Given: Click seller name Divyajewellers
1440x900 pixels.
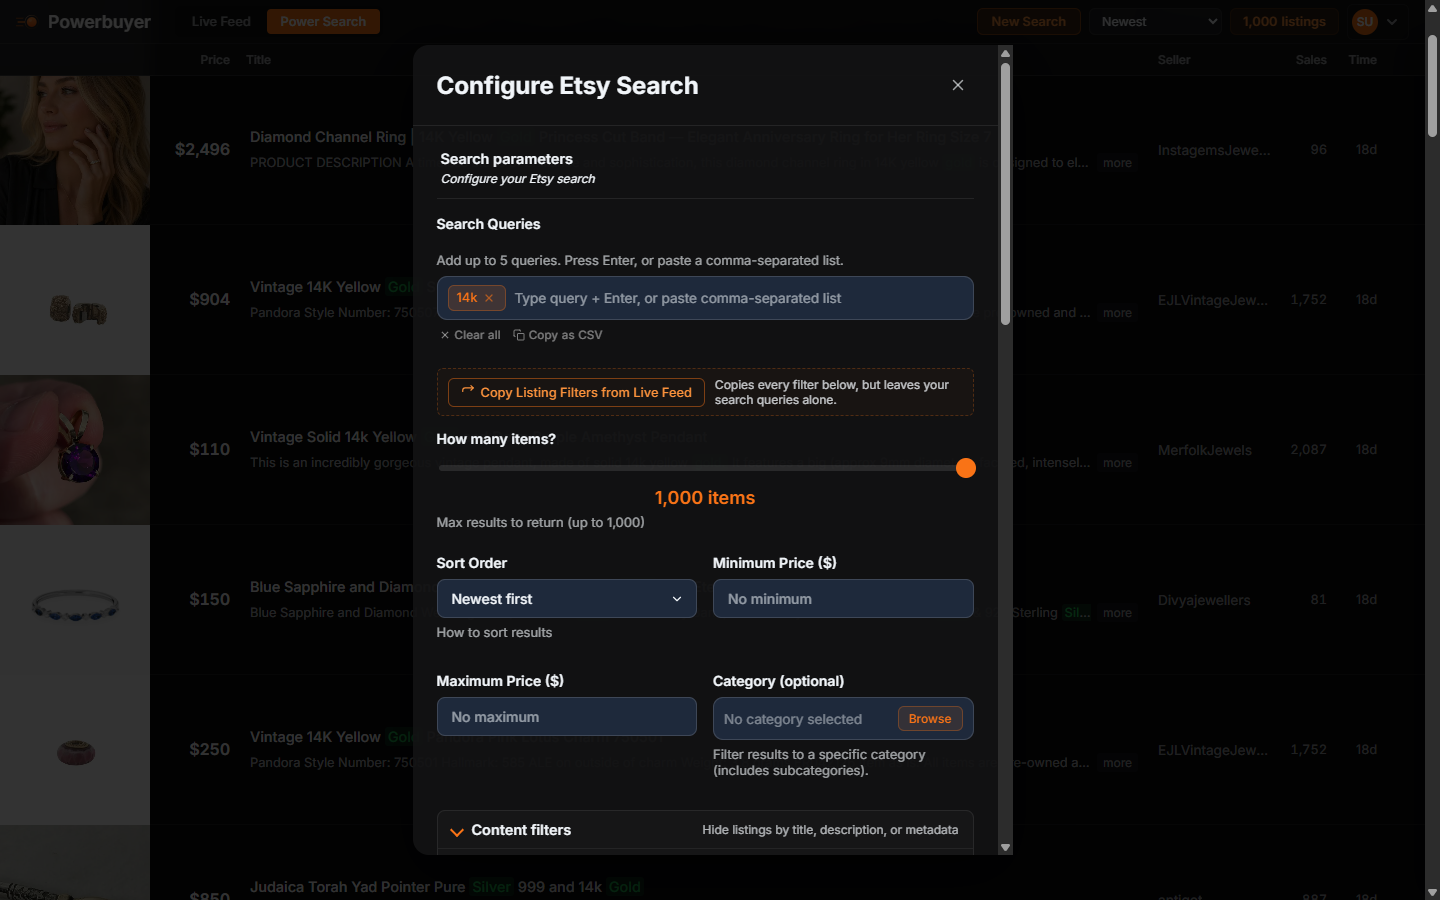Looking at the screenshot, I should [1204, 600].
